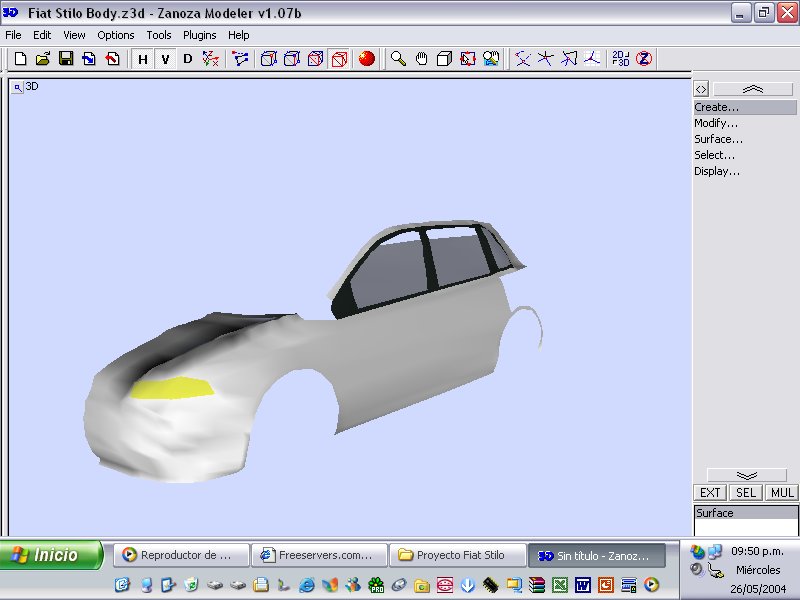Screen dimensions: 800x600
Task: Switch to Proyecto Fiat Stilo folder window
Action: (x=458, y=555)
